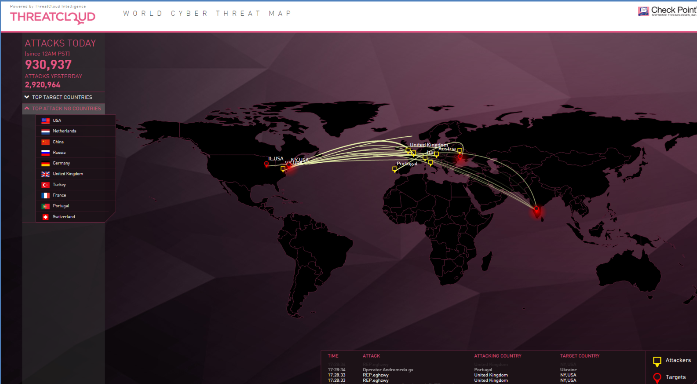Click the red Targets legend icon
This screenshot has height=384, width=697.
coord(657,378)
